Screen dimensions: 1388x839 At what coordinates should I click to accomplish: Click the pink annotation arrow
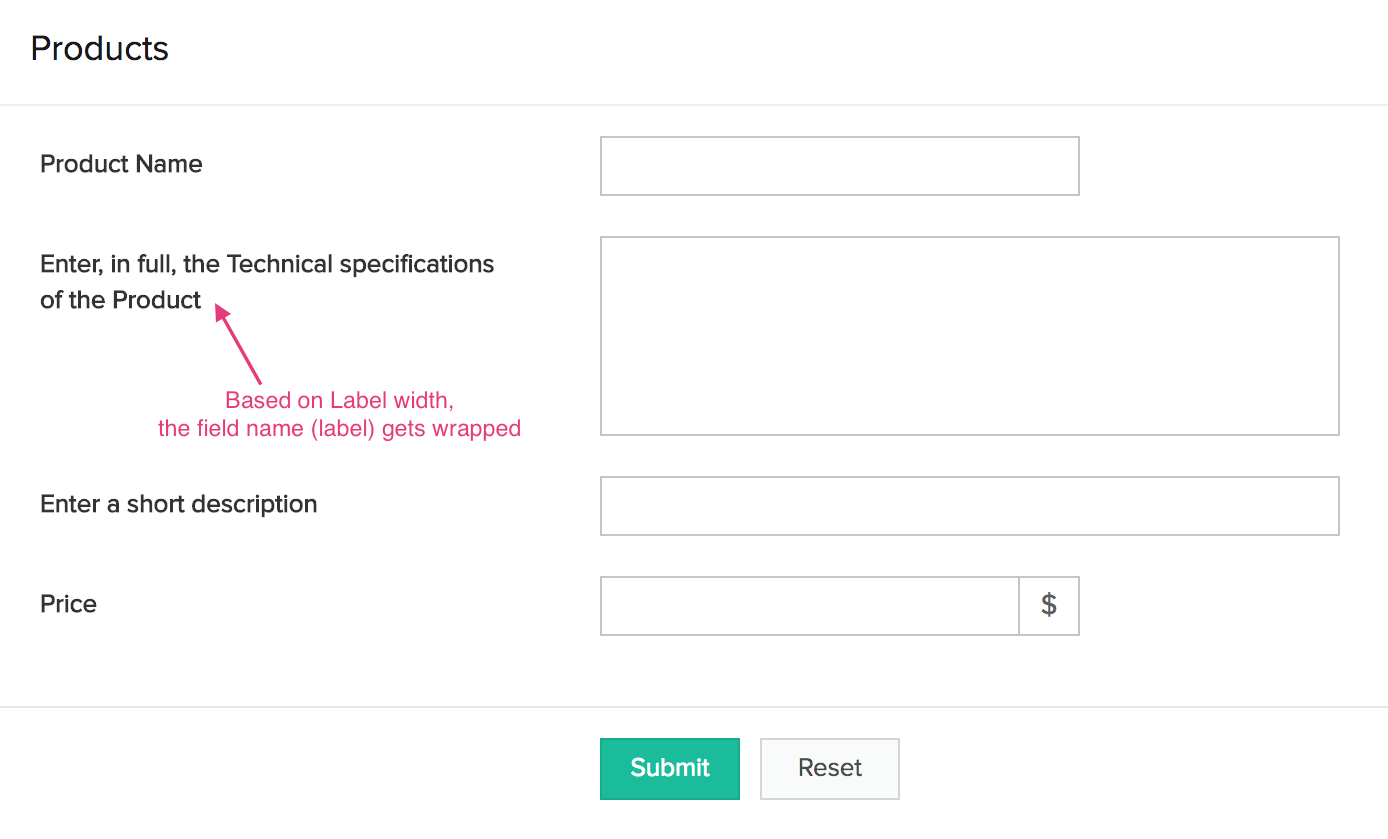[x=239, y=345]
